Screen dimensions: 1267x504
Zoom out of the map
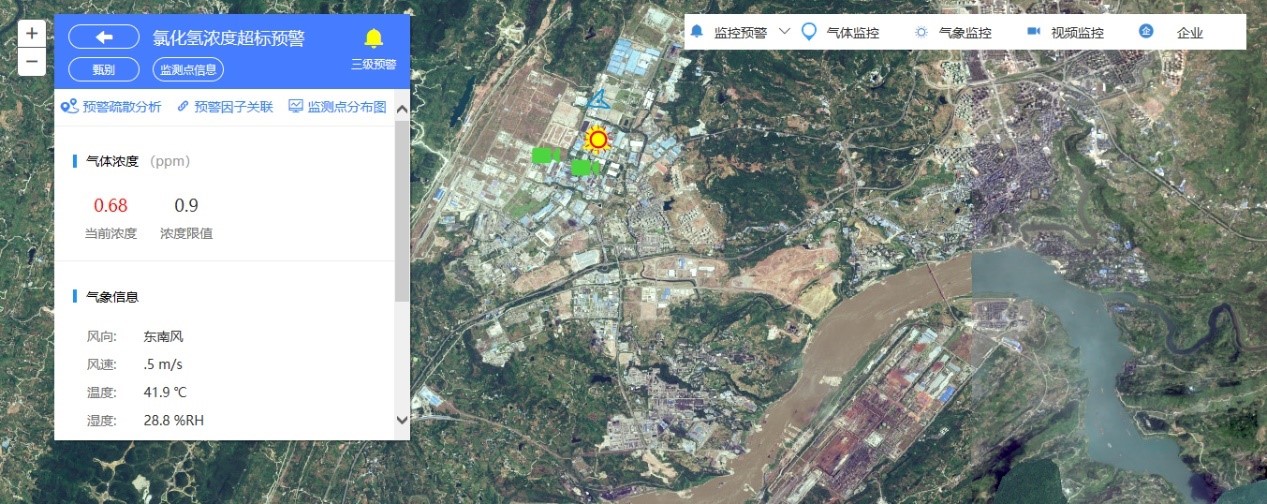tap(32, 61)
